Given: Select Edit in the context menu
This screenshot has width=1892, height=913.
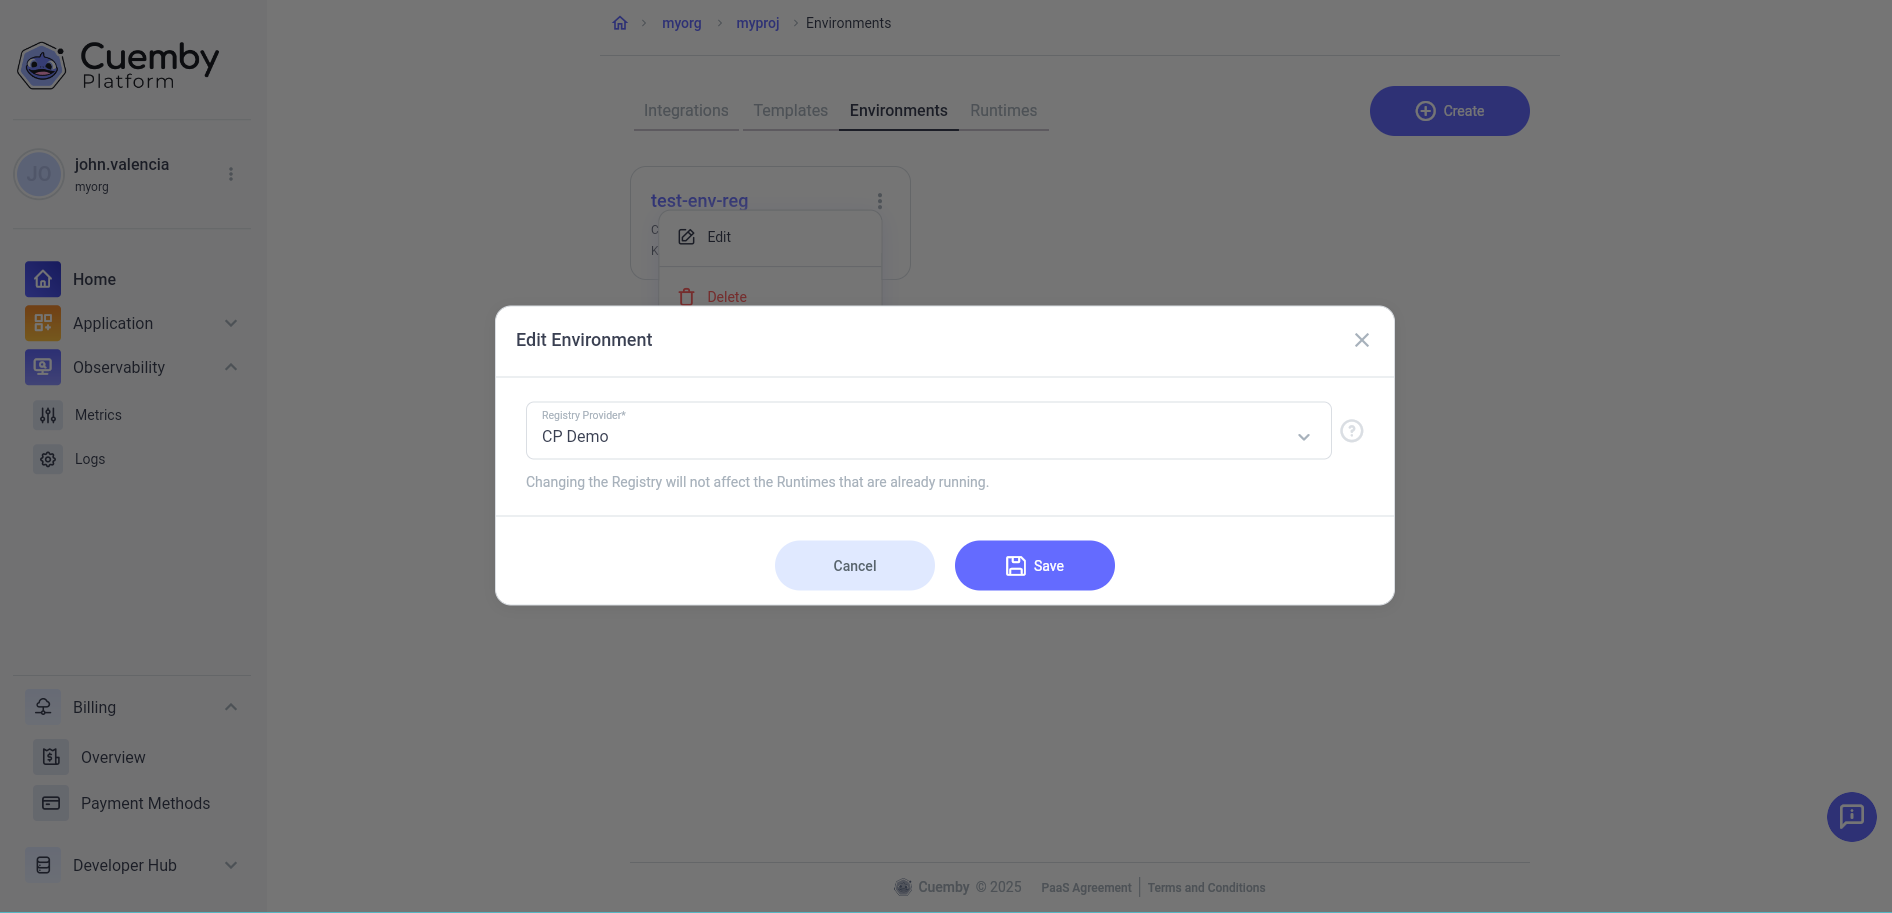Looking at the screenshot, I should (x=717, y=237).
